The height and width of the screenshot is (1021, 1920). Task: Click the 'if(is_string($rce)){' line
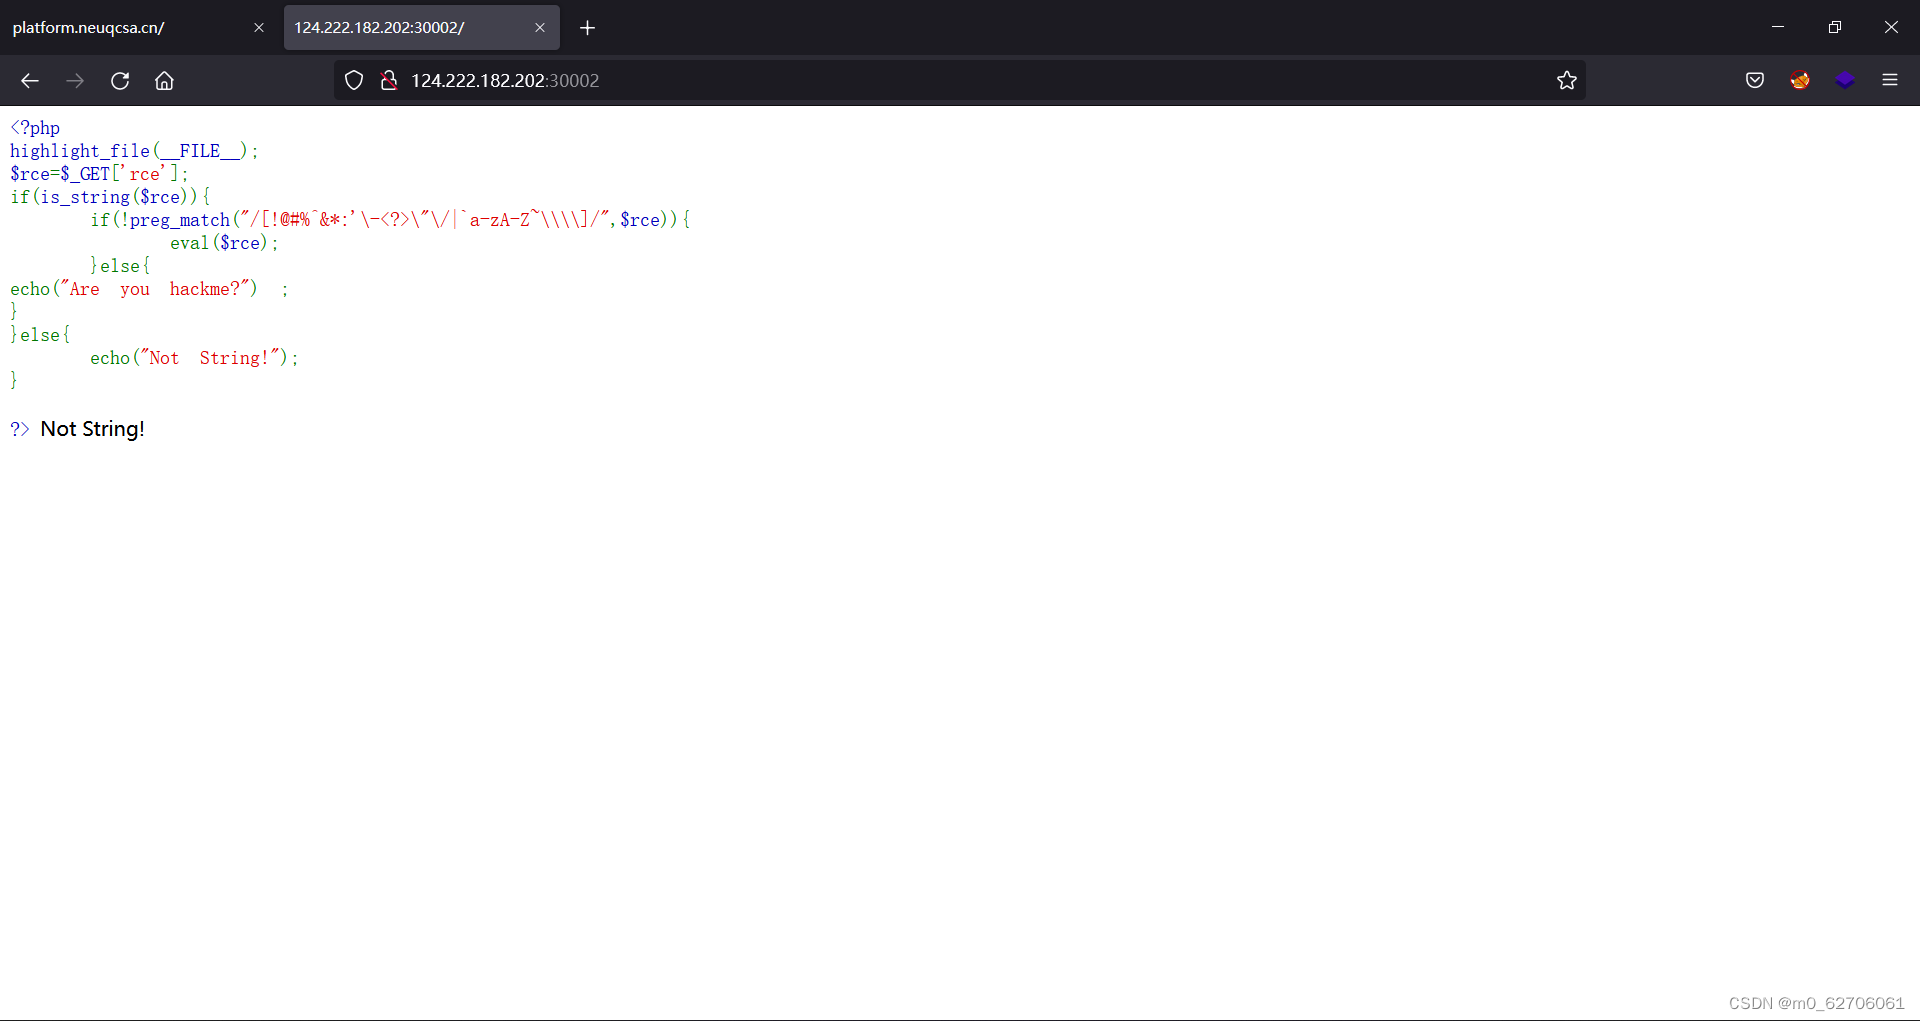tap(110, 197)
